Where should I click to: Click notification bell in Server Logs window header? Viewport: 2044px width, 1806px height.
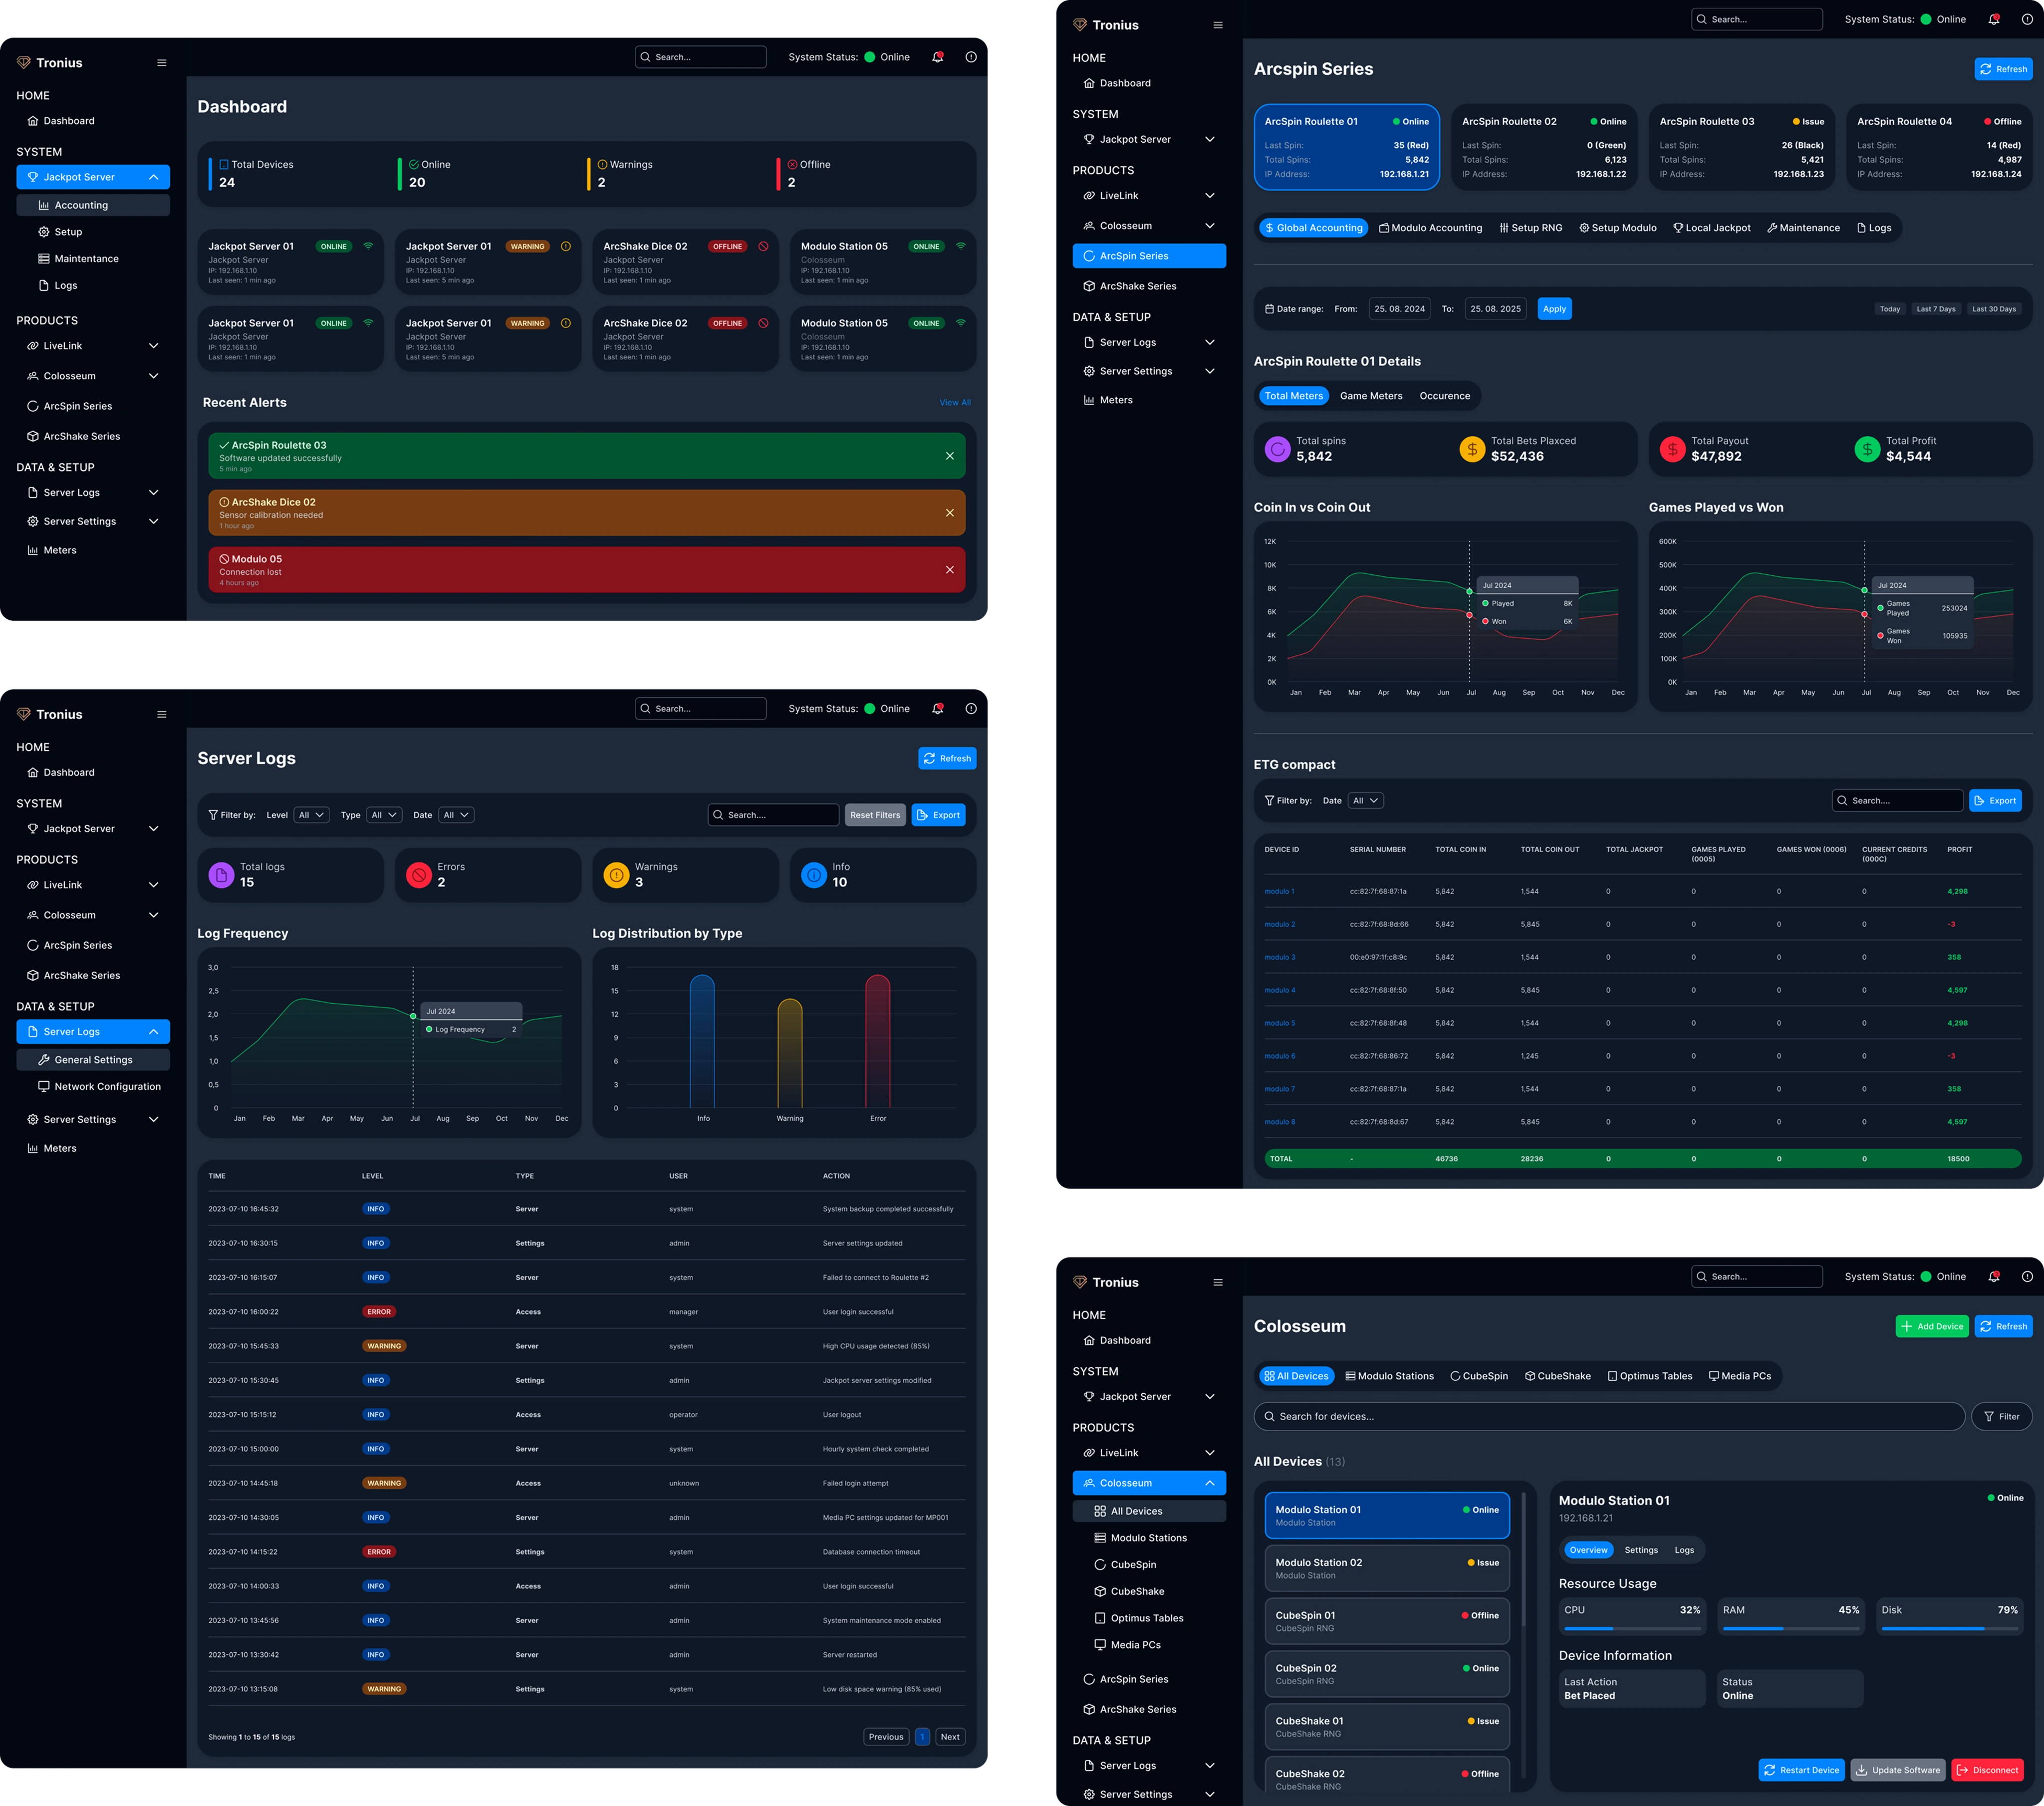pyautogui.click(x=937, y=708)
